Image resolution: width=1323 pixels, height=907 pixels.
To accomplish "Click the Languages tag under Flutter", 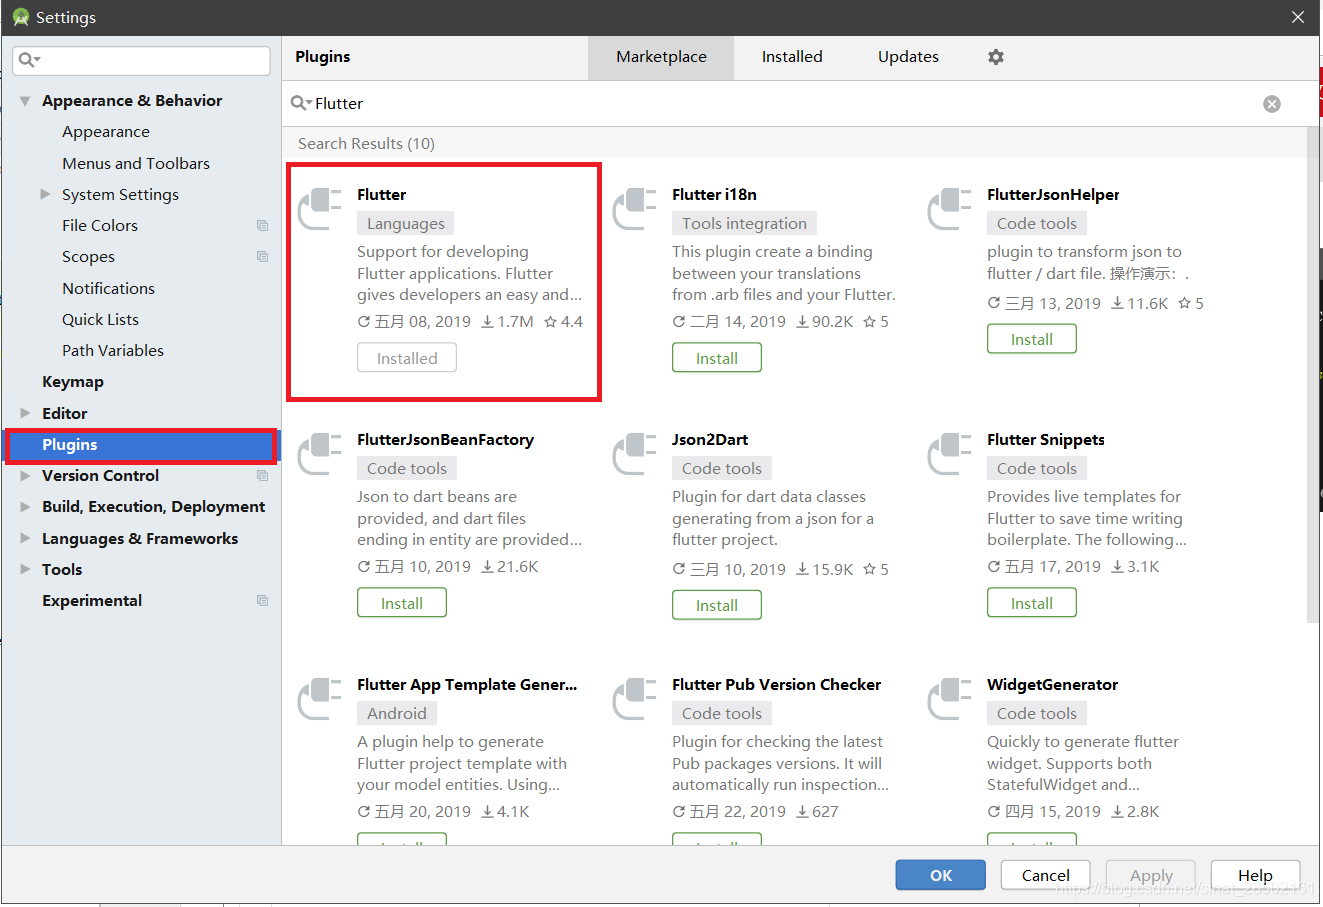I will pyautogui.click(x=406, y=224).
